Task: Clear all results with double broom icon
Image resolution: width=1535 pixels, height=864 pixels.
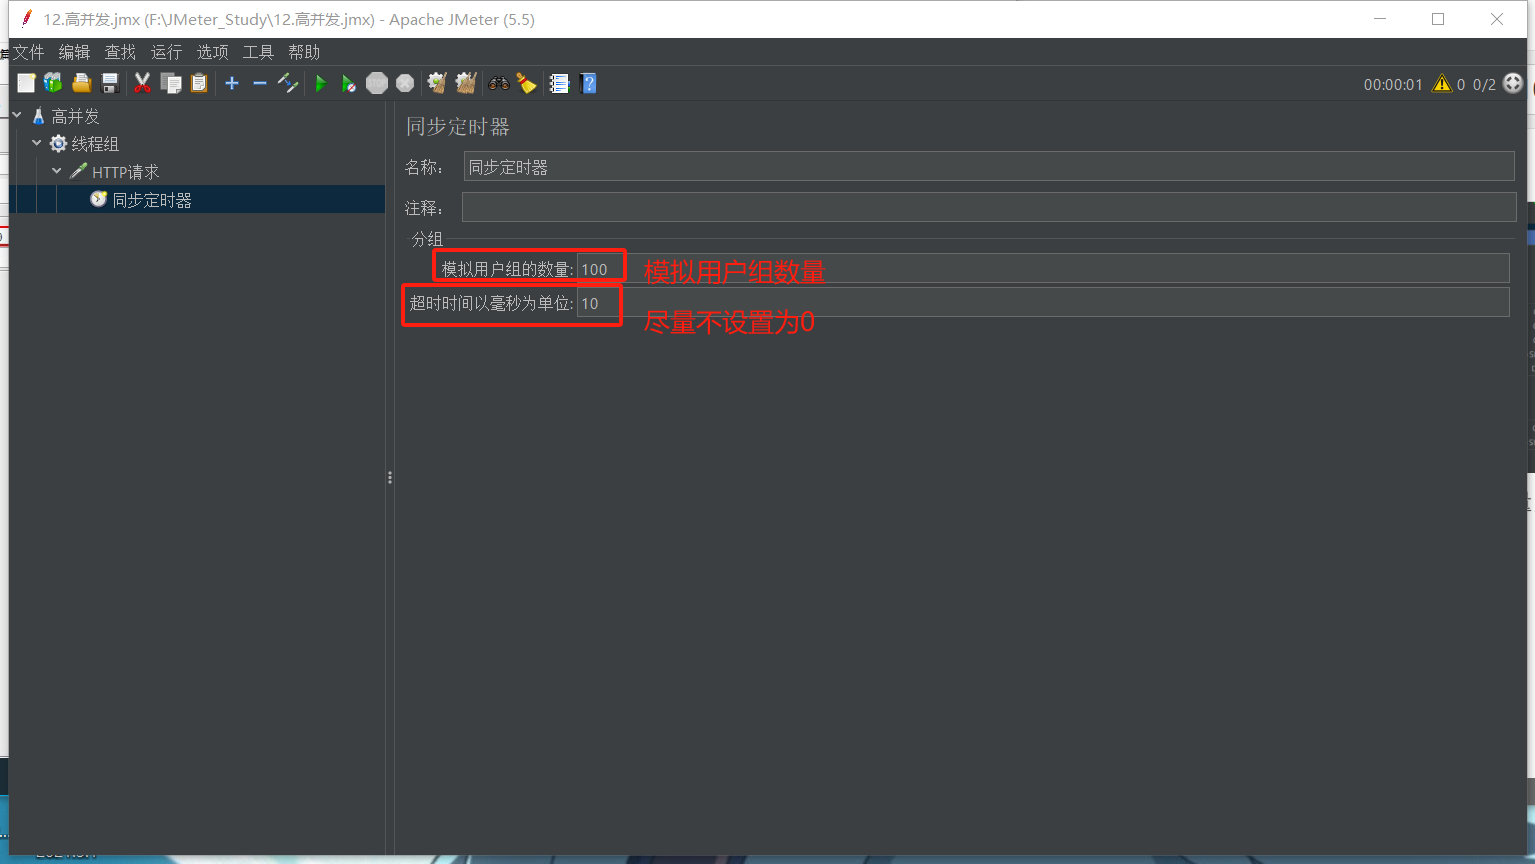Action: 466,84
